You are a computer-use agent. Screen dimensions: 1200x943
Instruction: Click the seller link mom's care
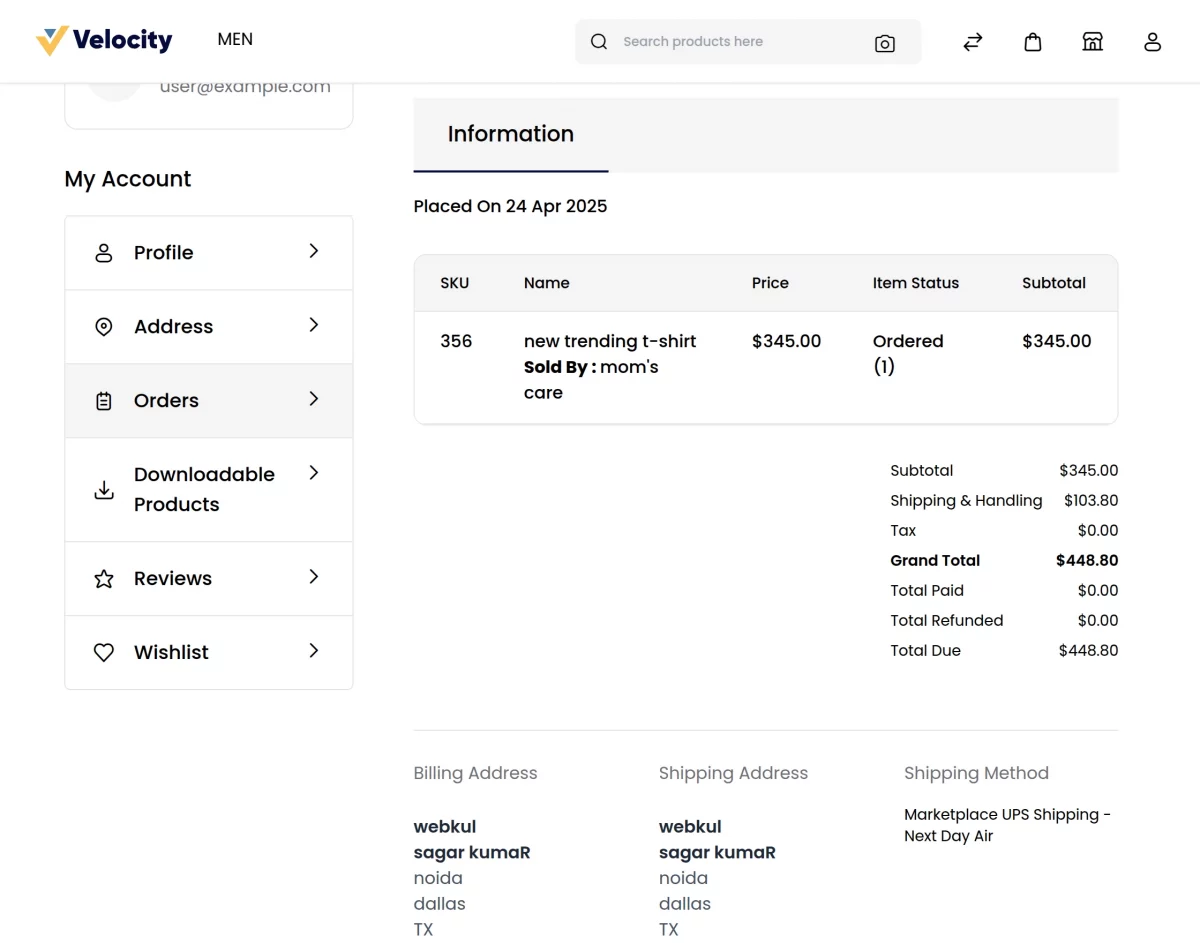[630, 367]
